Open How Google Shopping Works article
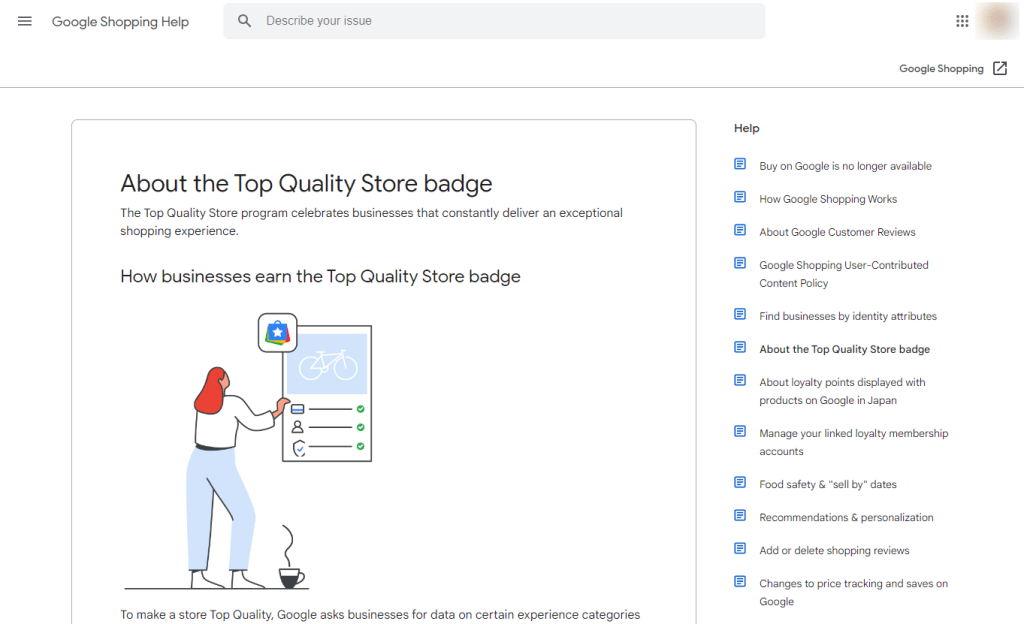This screenshot has height=624, width=1024. (828, 199)
